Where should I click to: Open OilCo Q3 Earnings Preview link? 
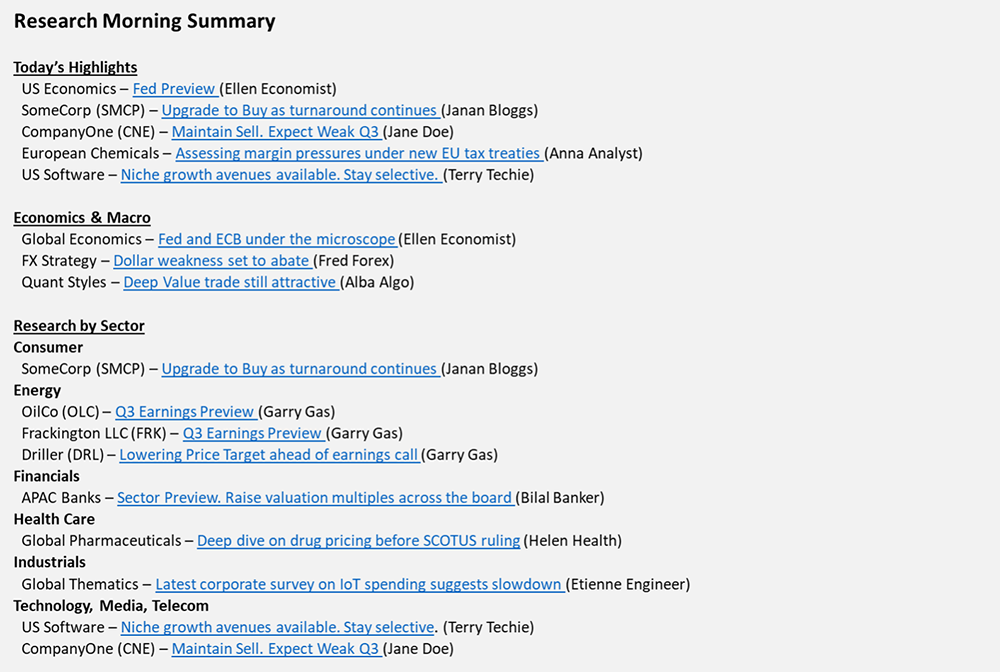(x=186, y=412)
